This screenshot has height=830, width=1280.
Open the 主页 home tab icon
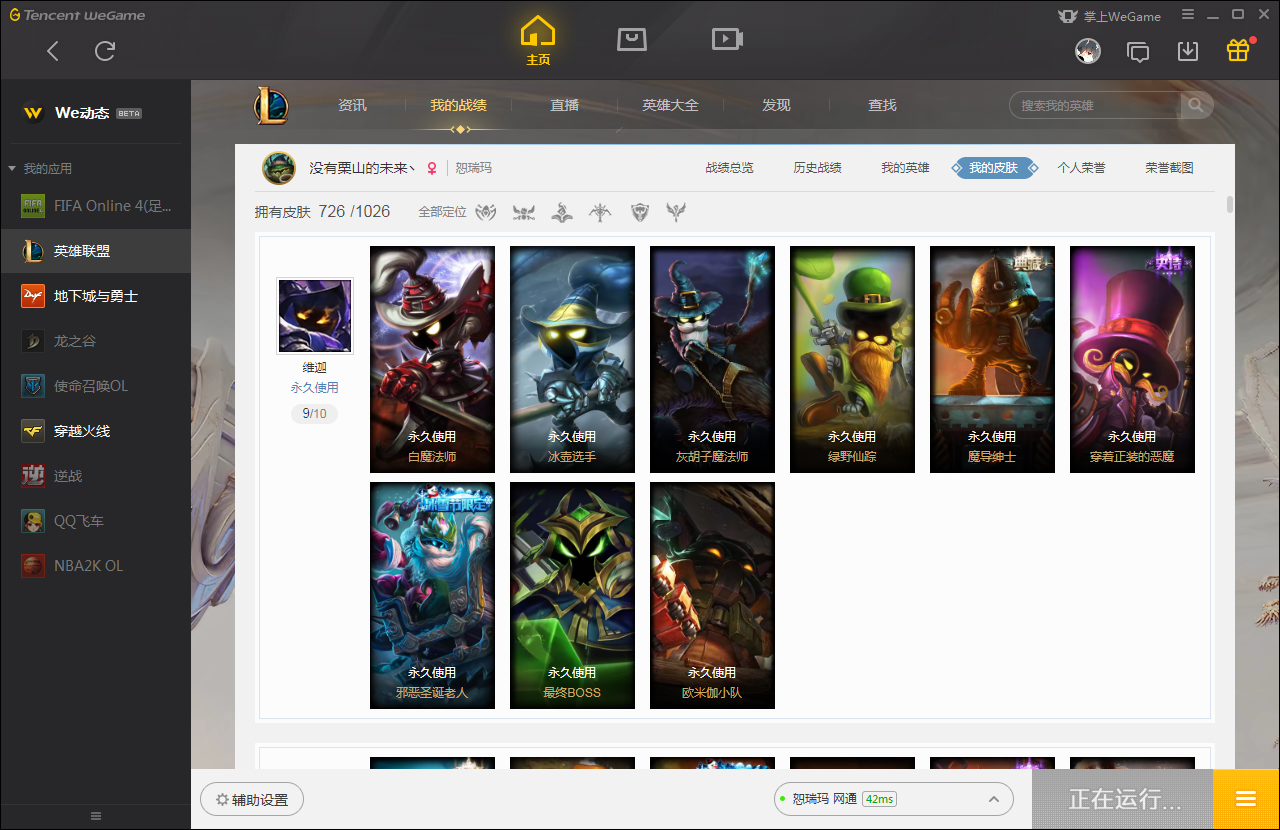coord(538,41)
